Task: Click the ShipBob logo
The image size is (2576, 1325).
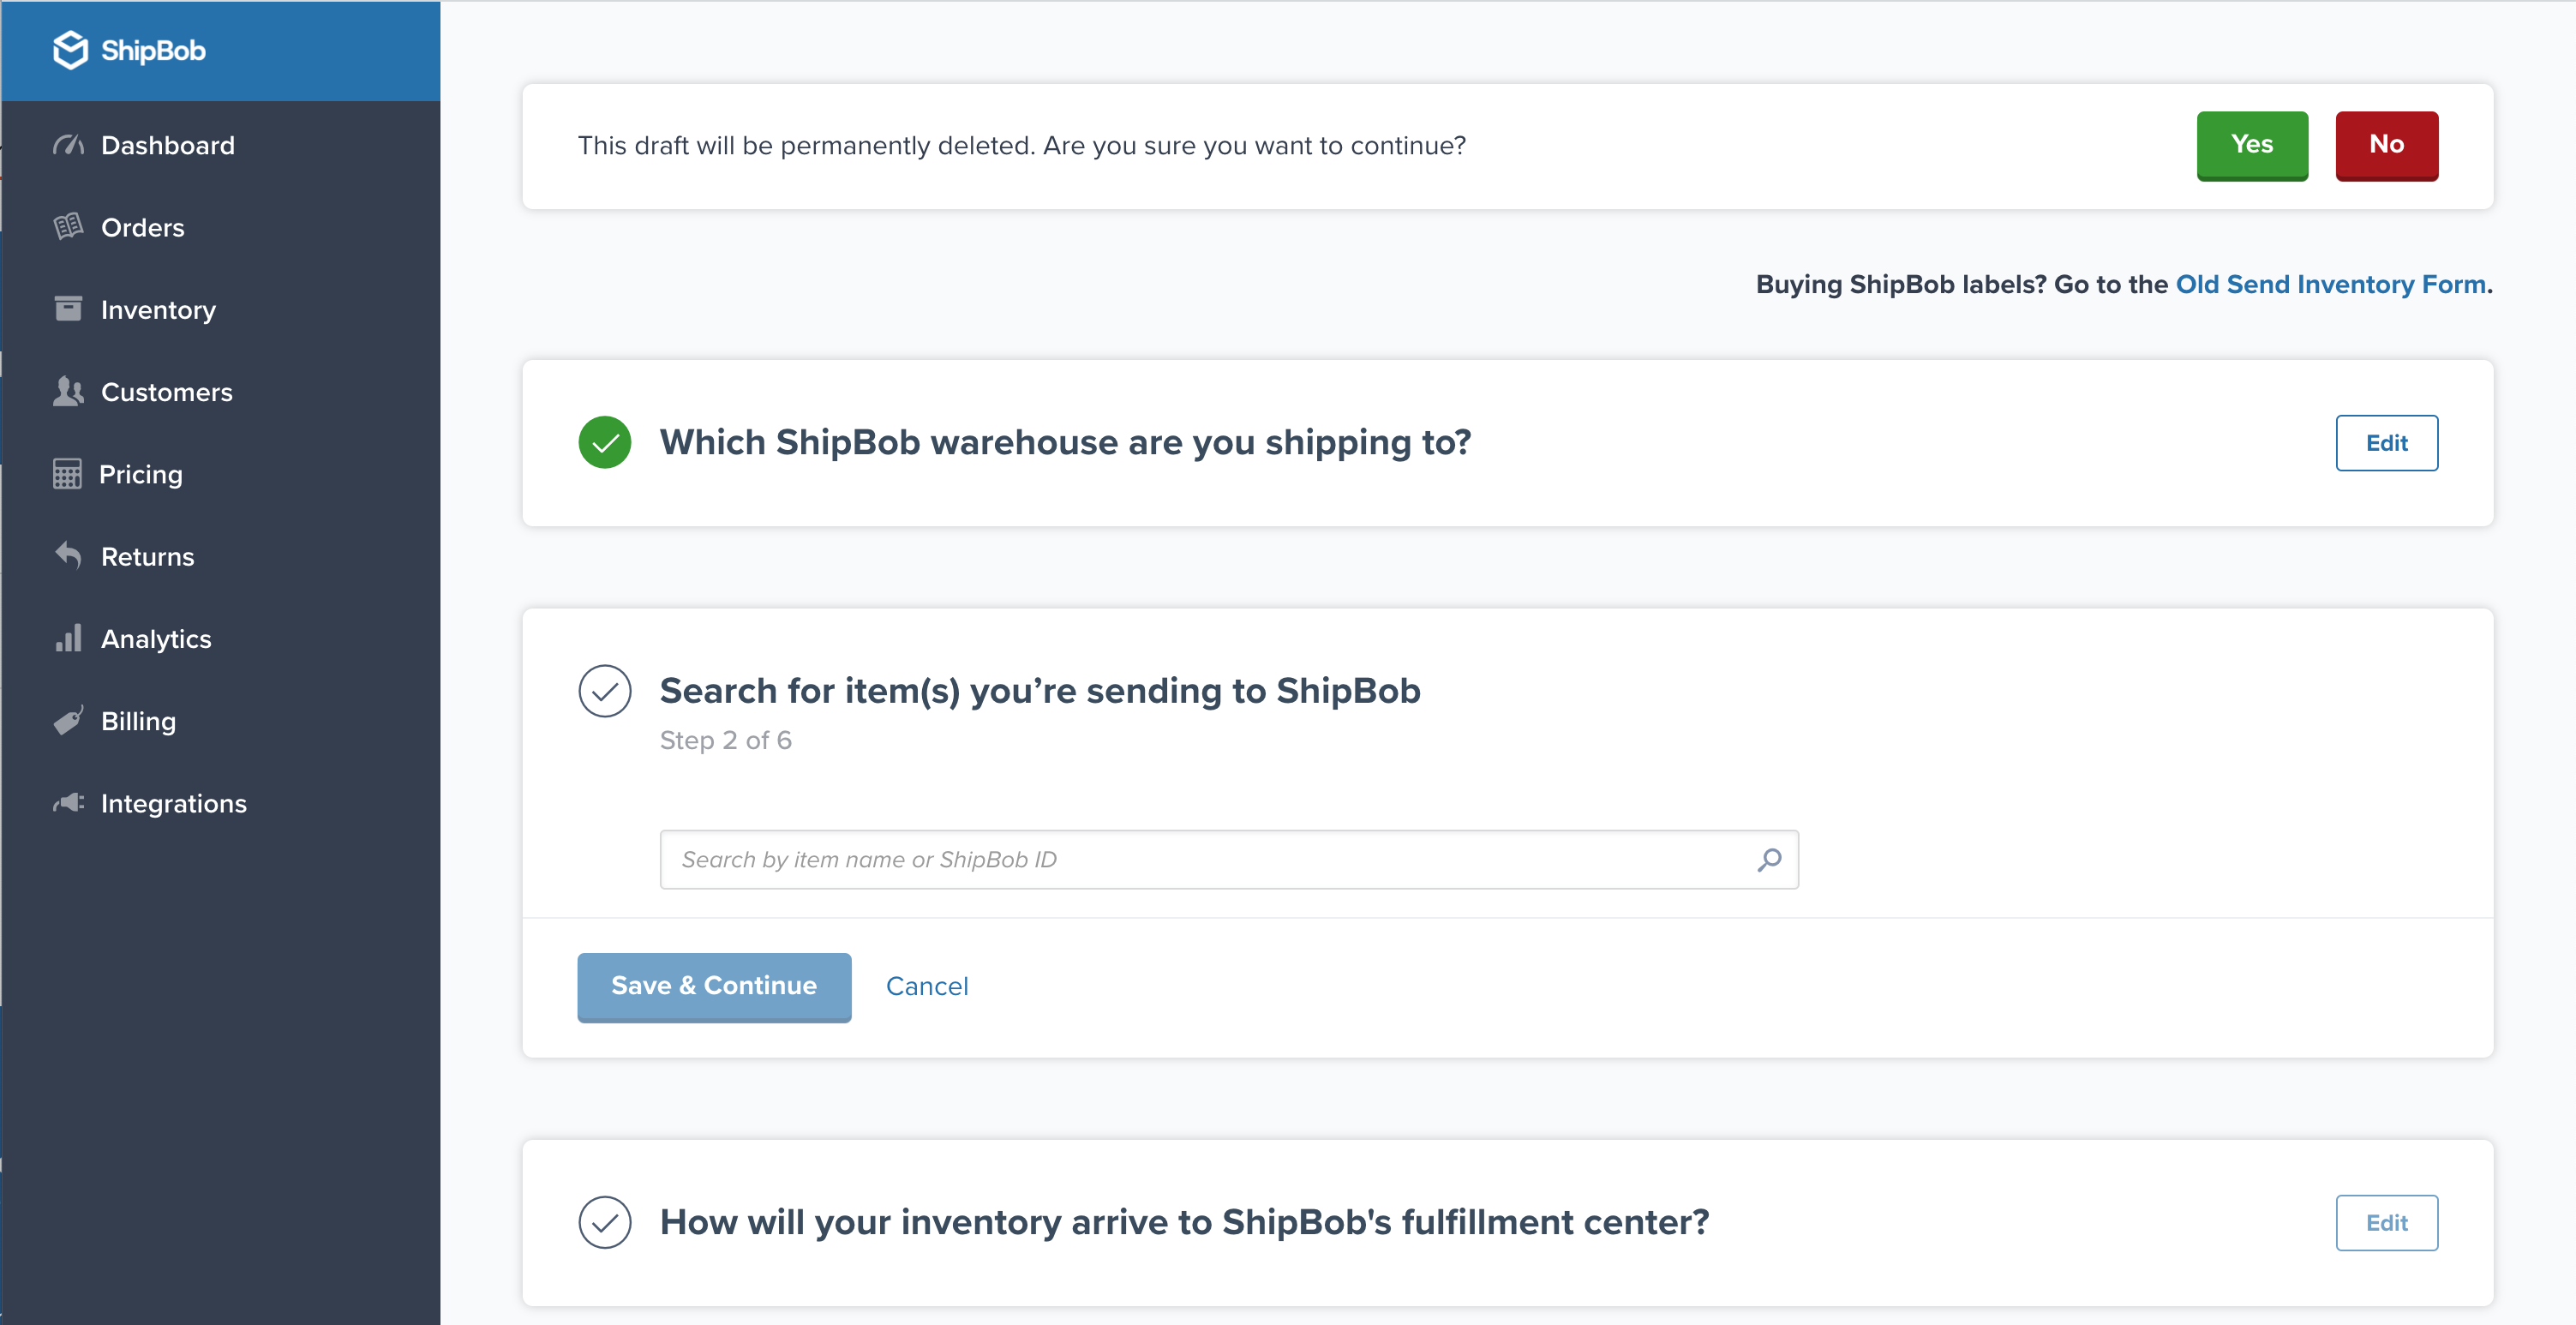Action: pos(130,50)
